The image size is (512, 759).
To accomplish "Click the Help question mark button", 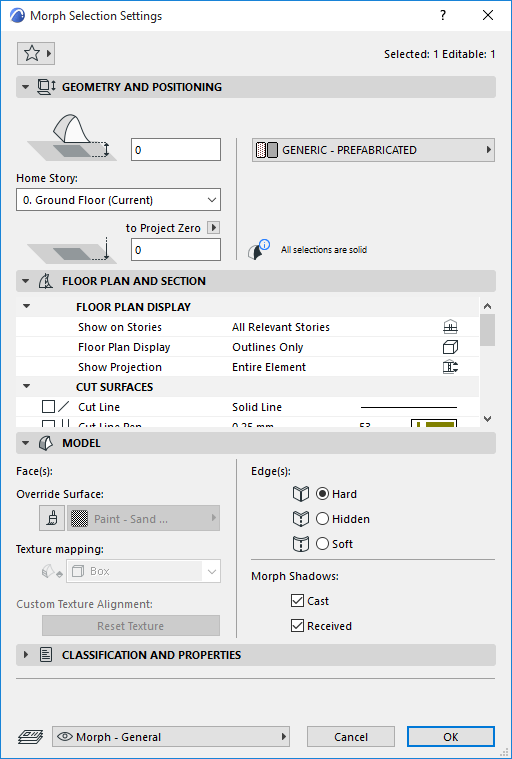I will coord(443,15).
